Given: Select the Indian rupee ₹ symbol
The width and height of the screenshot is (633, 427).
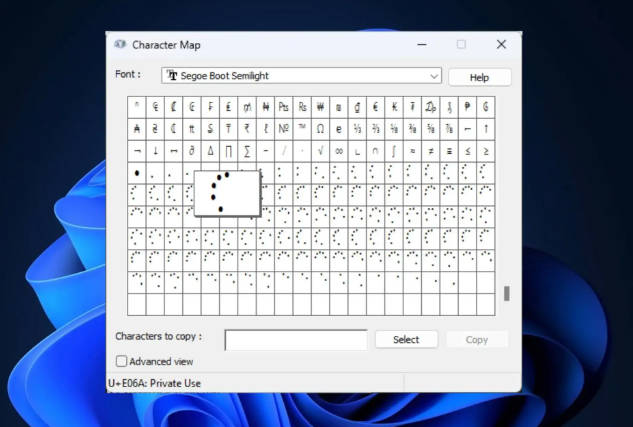Looking at the screenshot, I should pyautogui.click(x=247, y=129).
